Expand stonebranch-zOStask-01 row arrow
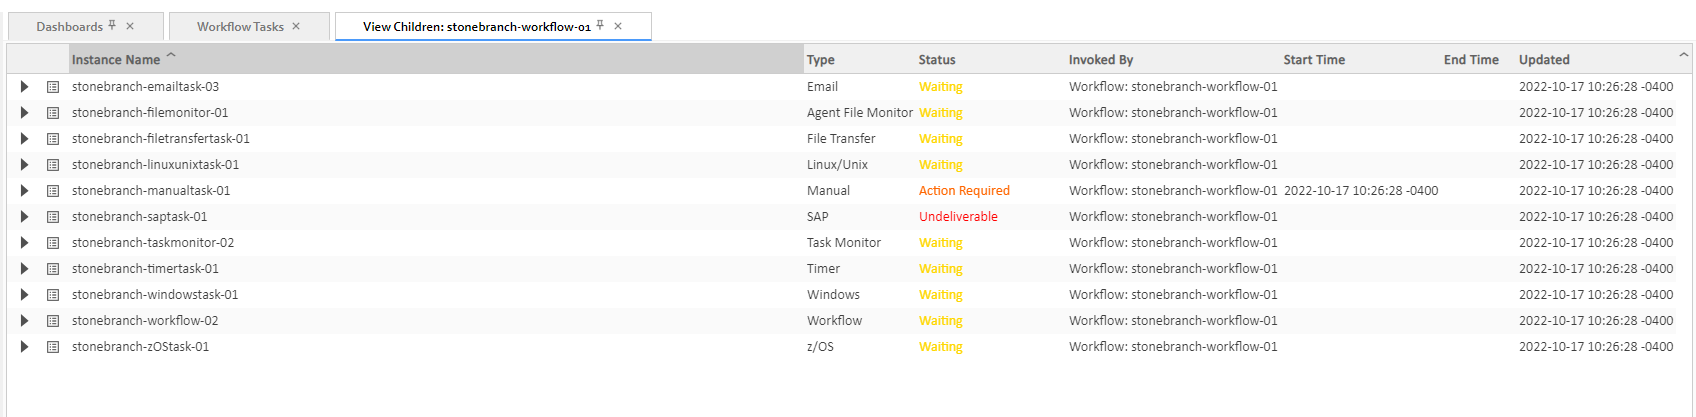This screenshot has height=417, width=1696. 25,347
